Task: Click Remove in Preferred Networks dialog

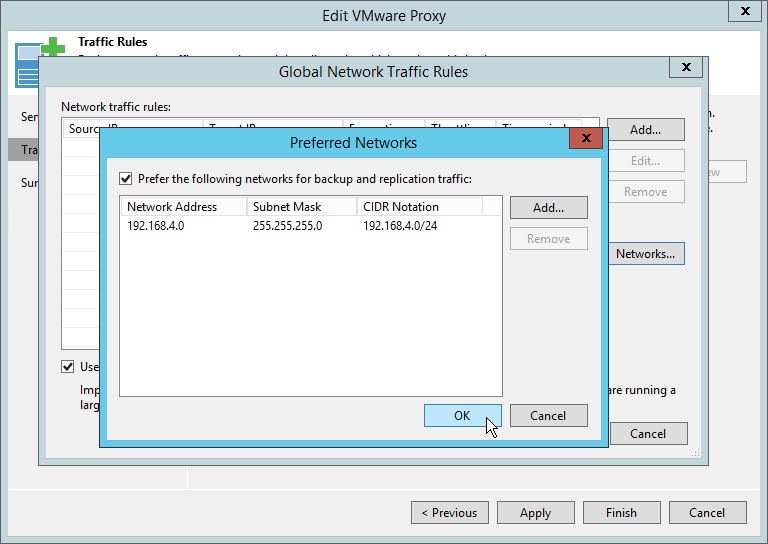Action: tap(548, 239)
